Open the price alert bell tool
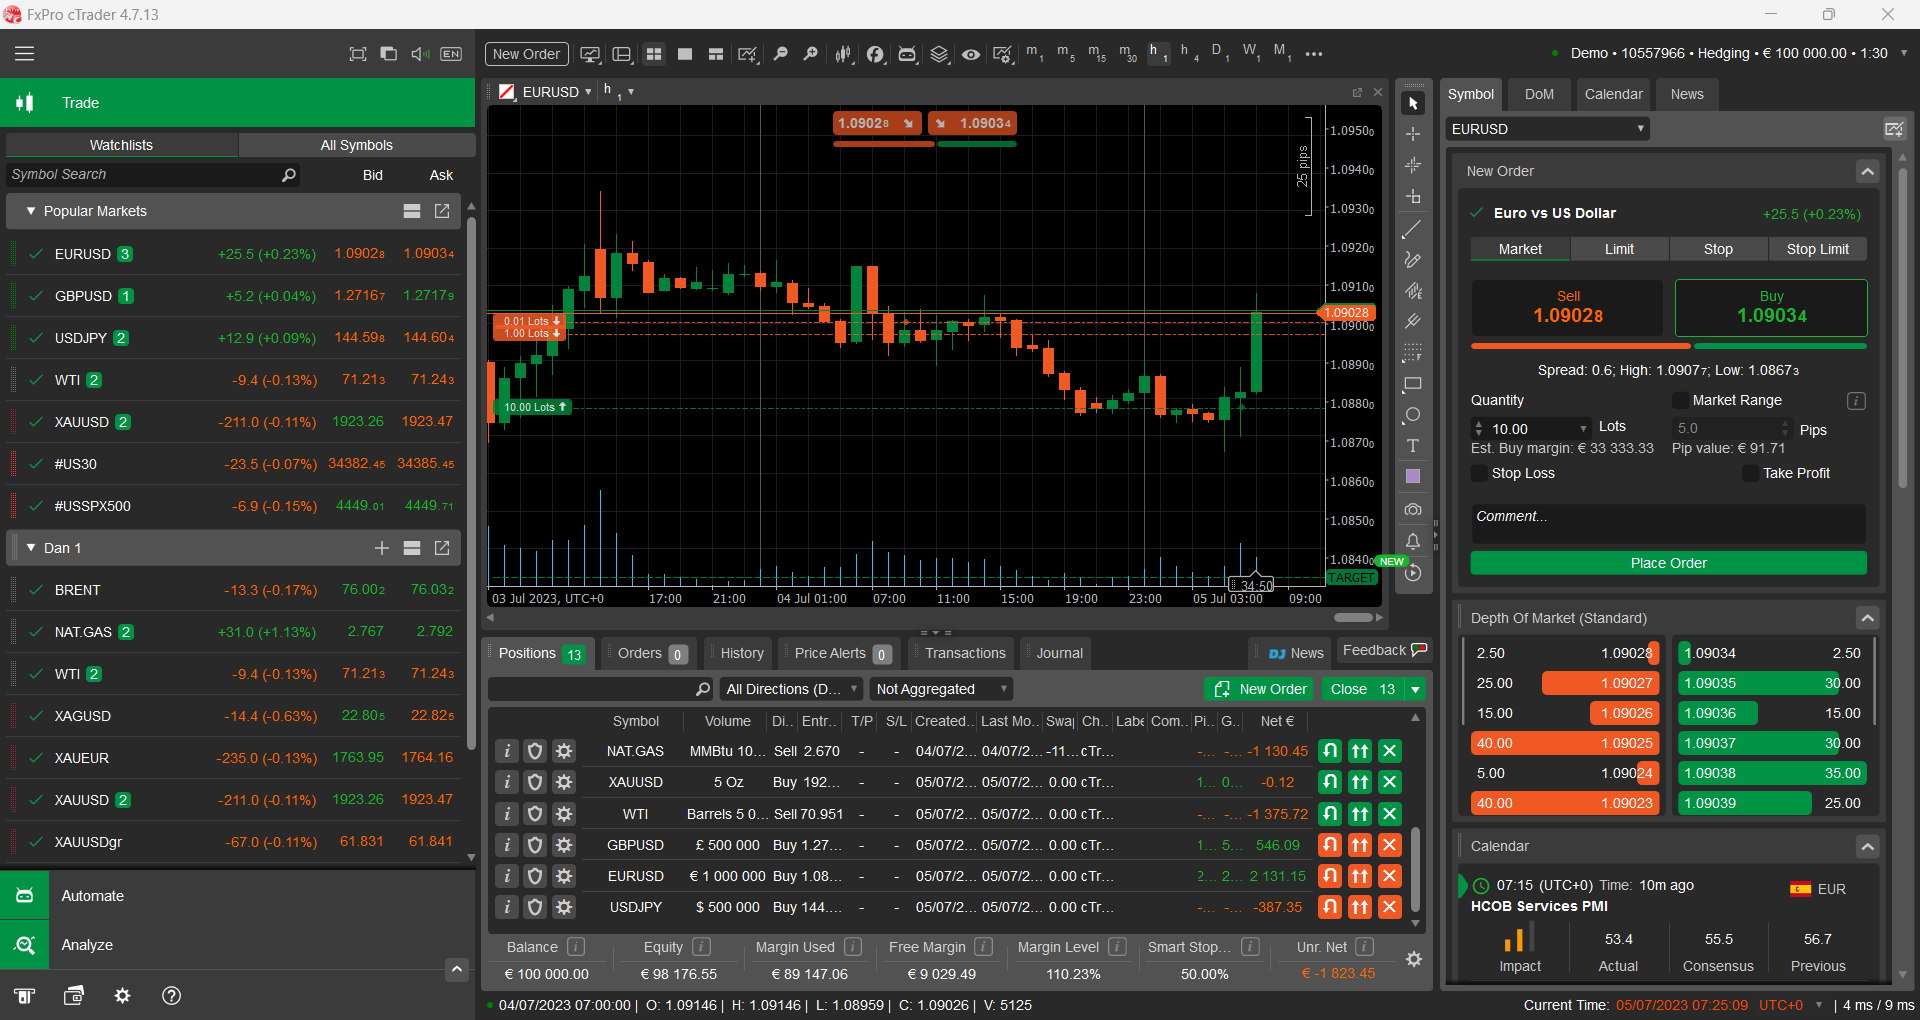1920x1020 pixels. click(x=1413, y=541)
